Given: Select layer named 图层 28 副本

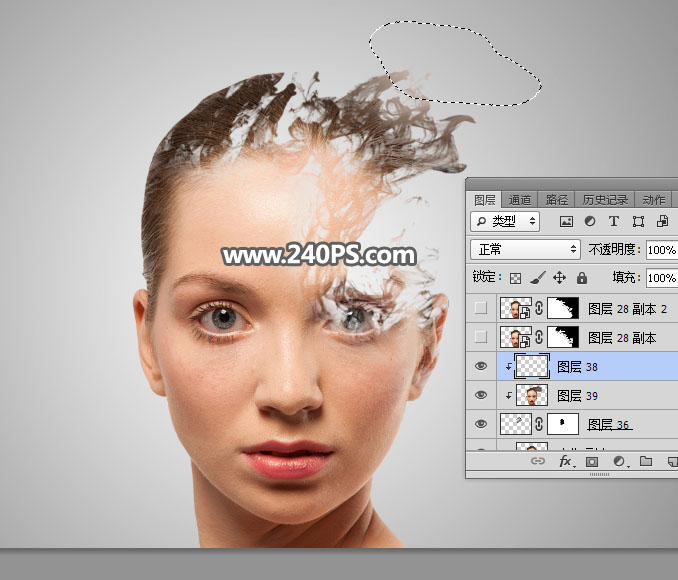Looking at the screenshot, I should point(622,338).
